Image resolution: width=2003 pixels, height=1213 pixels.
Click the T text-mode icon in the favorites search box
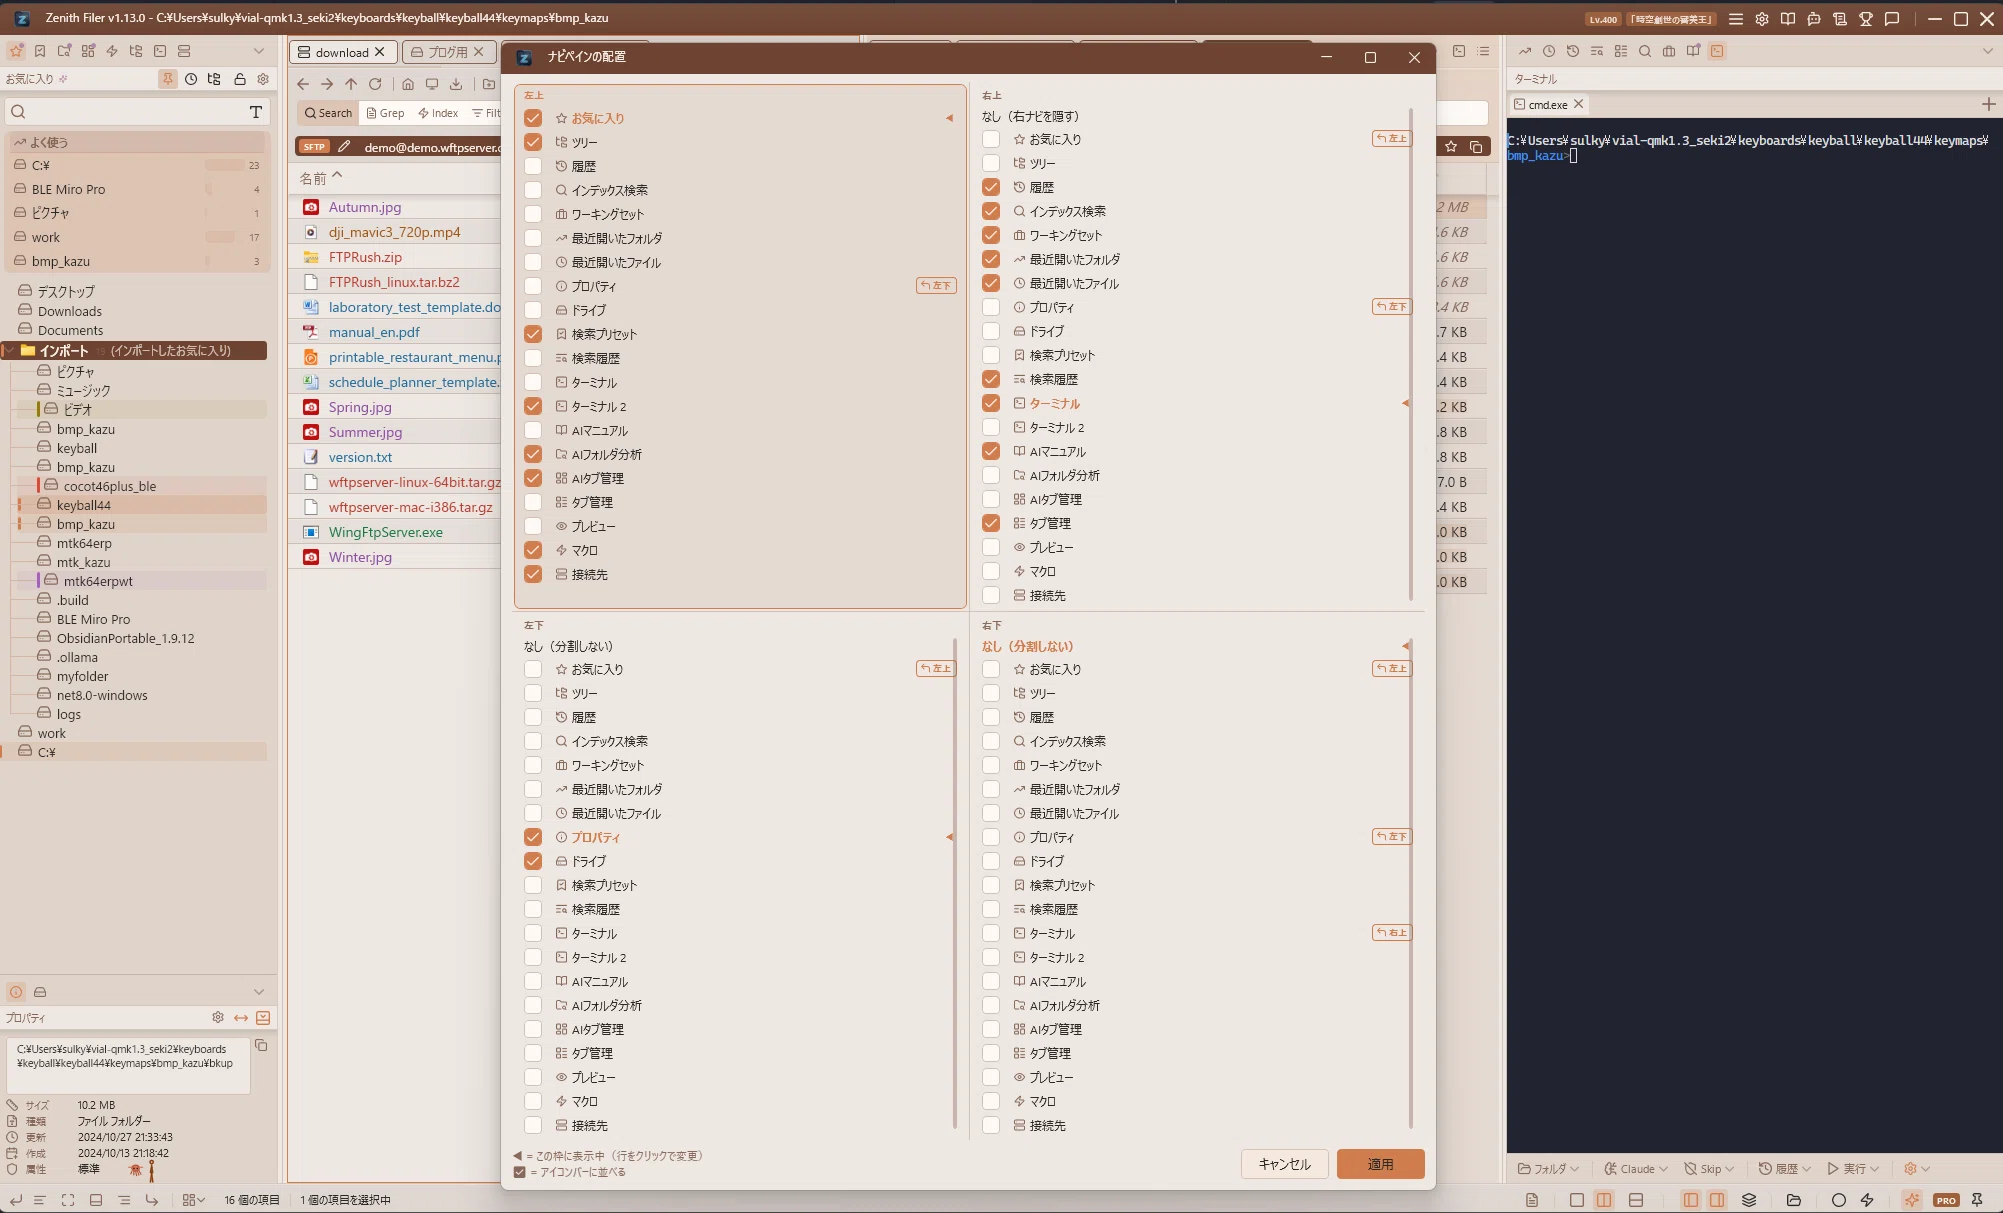point(256,112)
